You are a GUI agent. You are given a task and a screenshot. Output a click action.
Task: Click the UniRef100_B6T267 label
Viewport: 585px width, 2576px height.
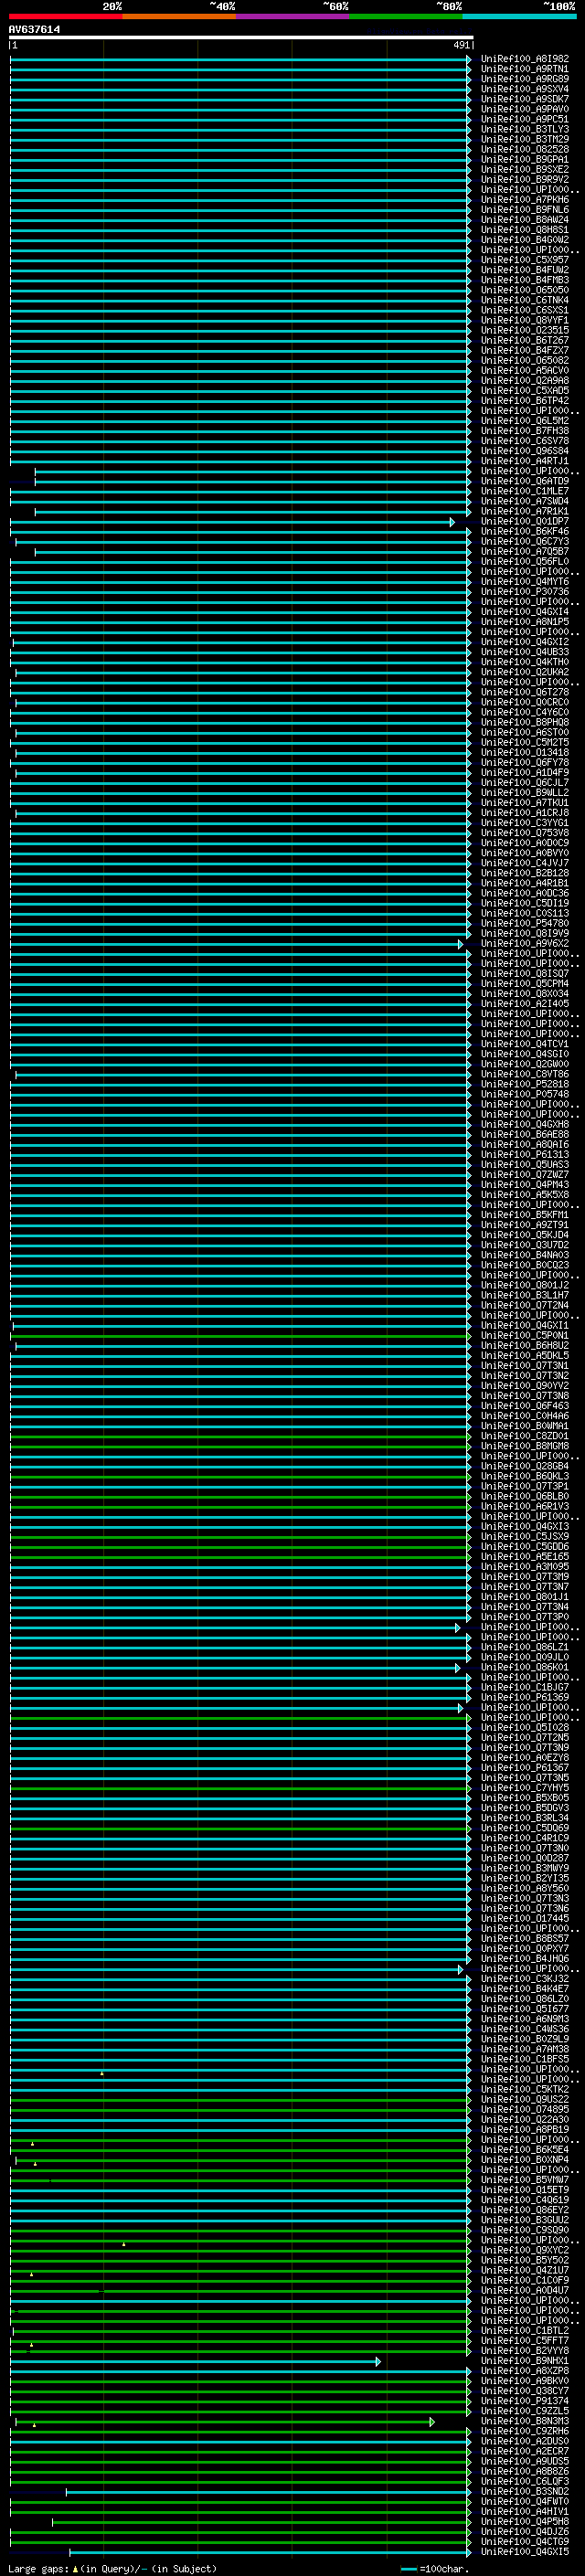525,340
